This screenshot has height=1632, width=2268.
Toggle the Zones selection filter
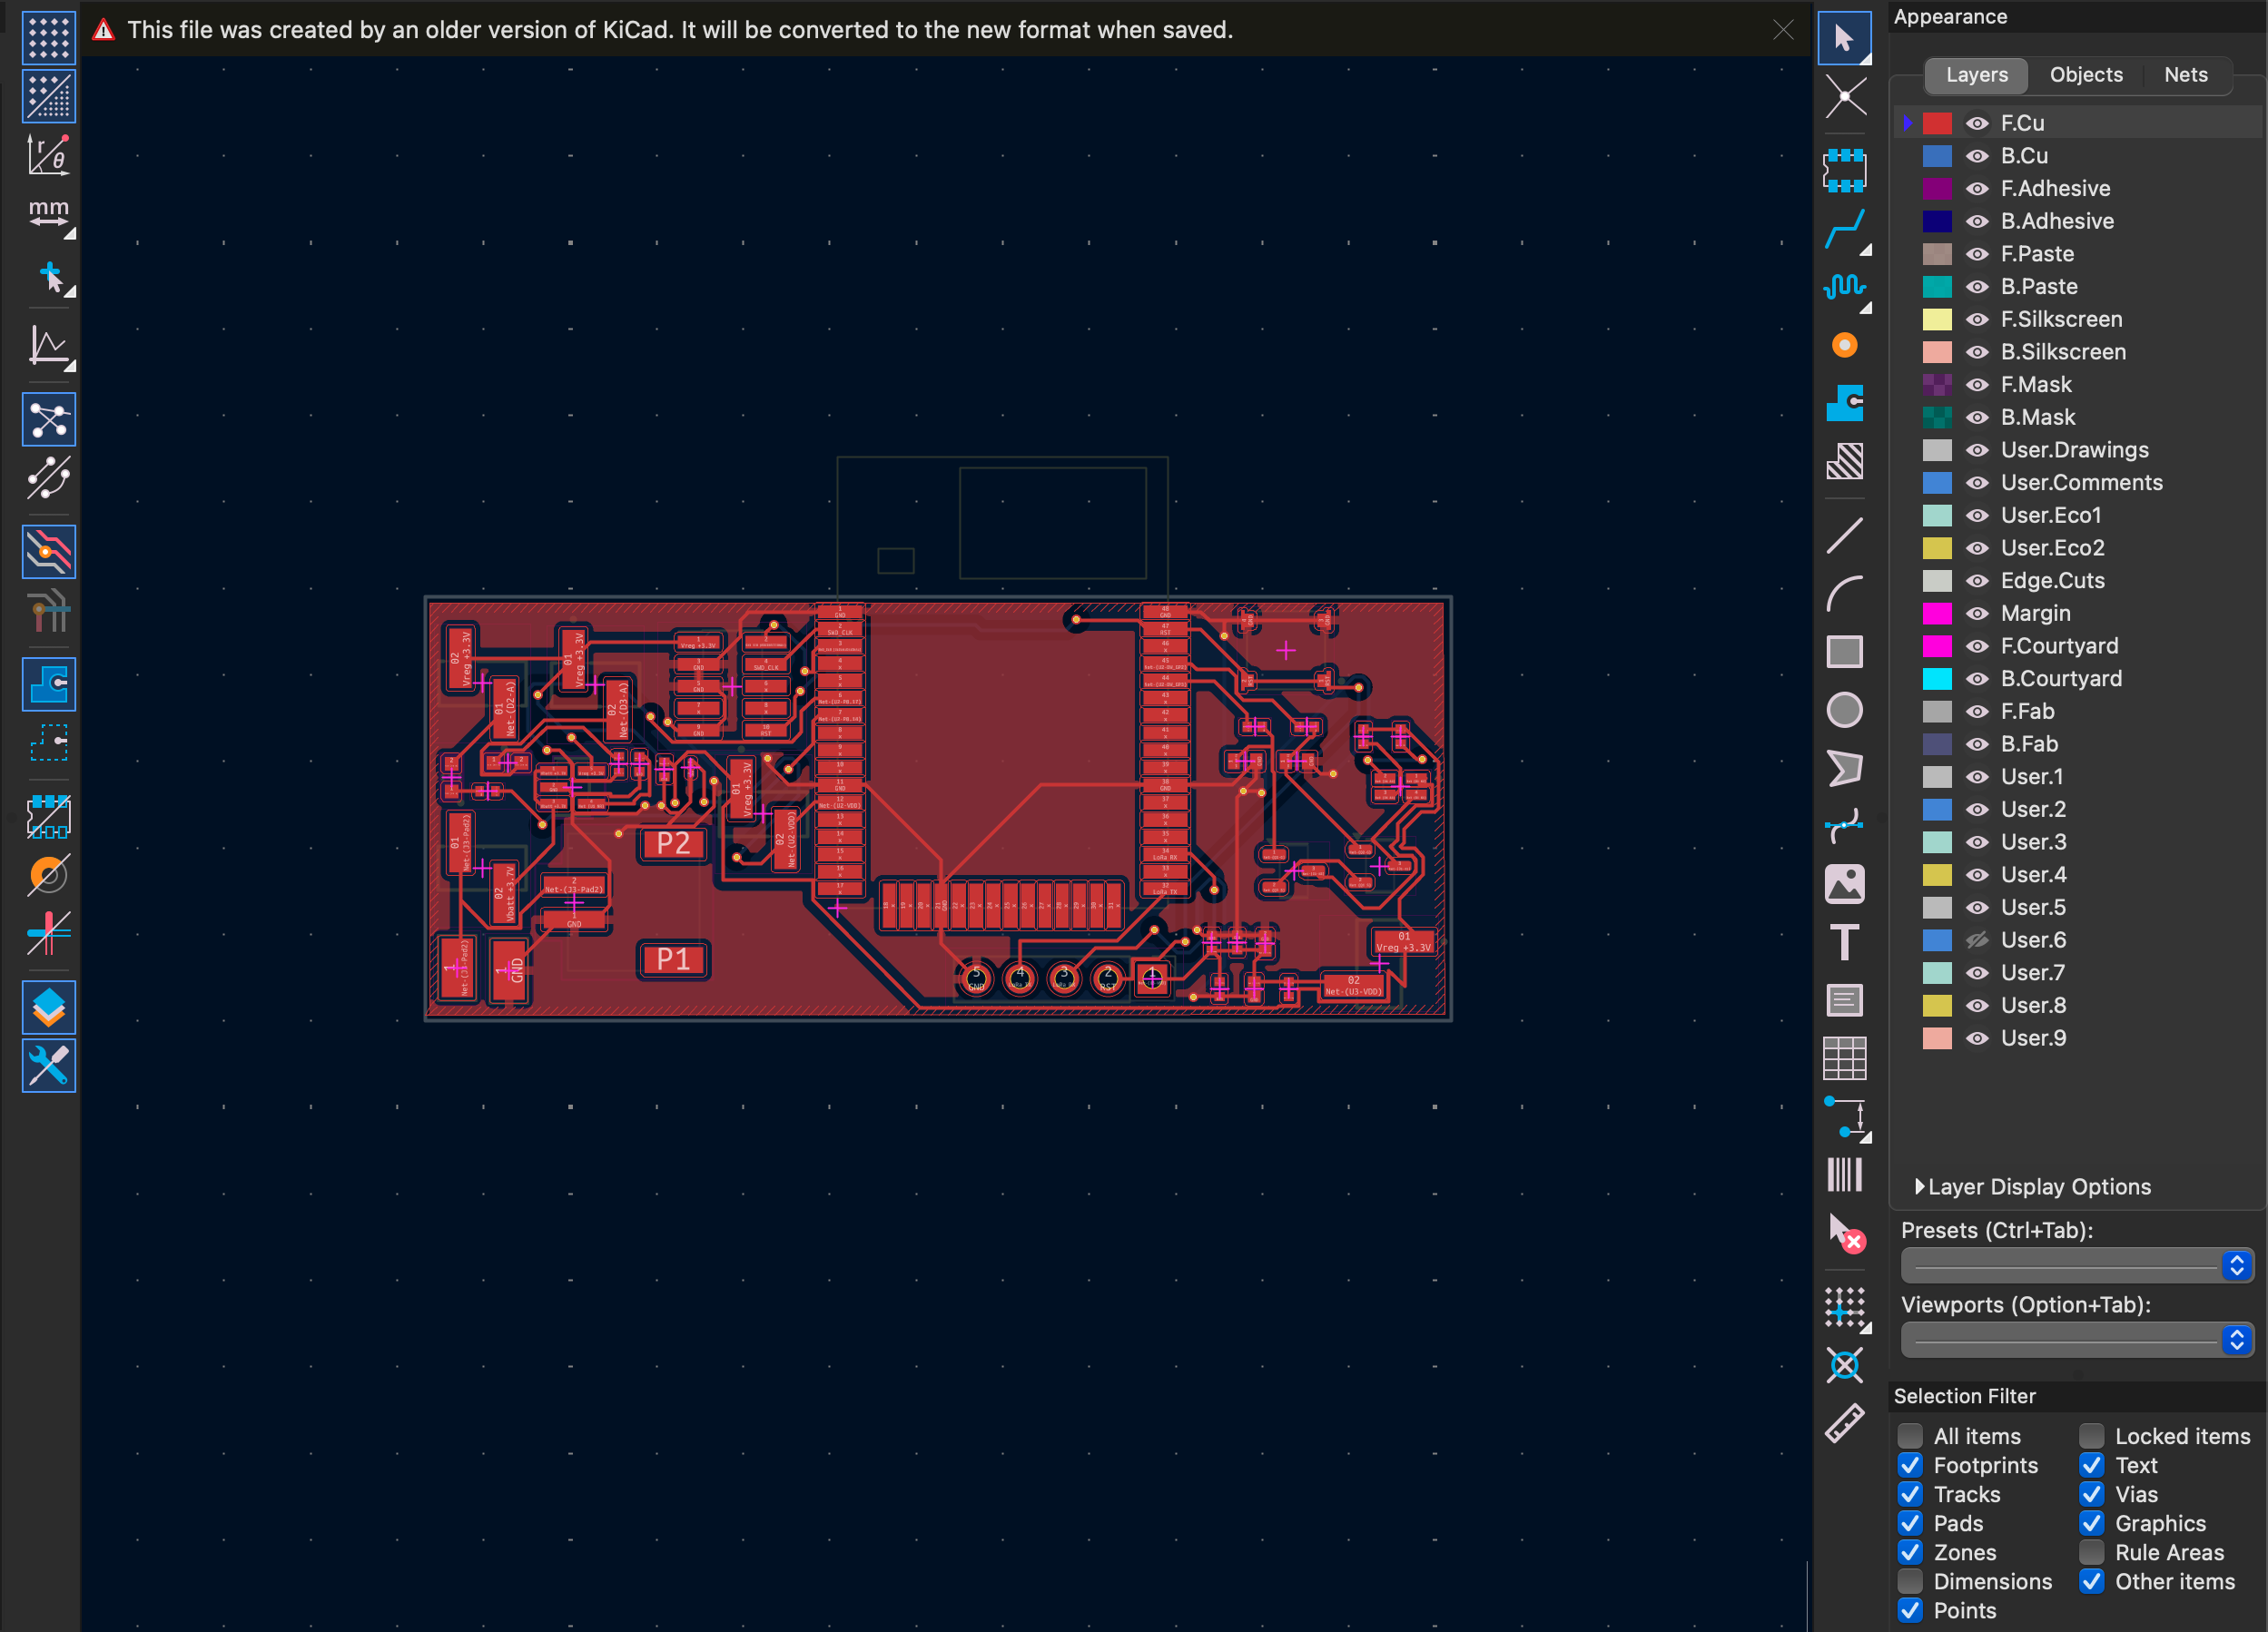1910,1552
